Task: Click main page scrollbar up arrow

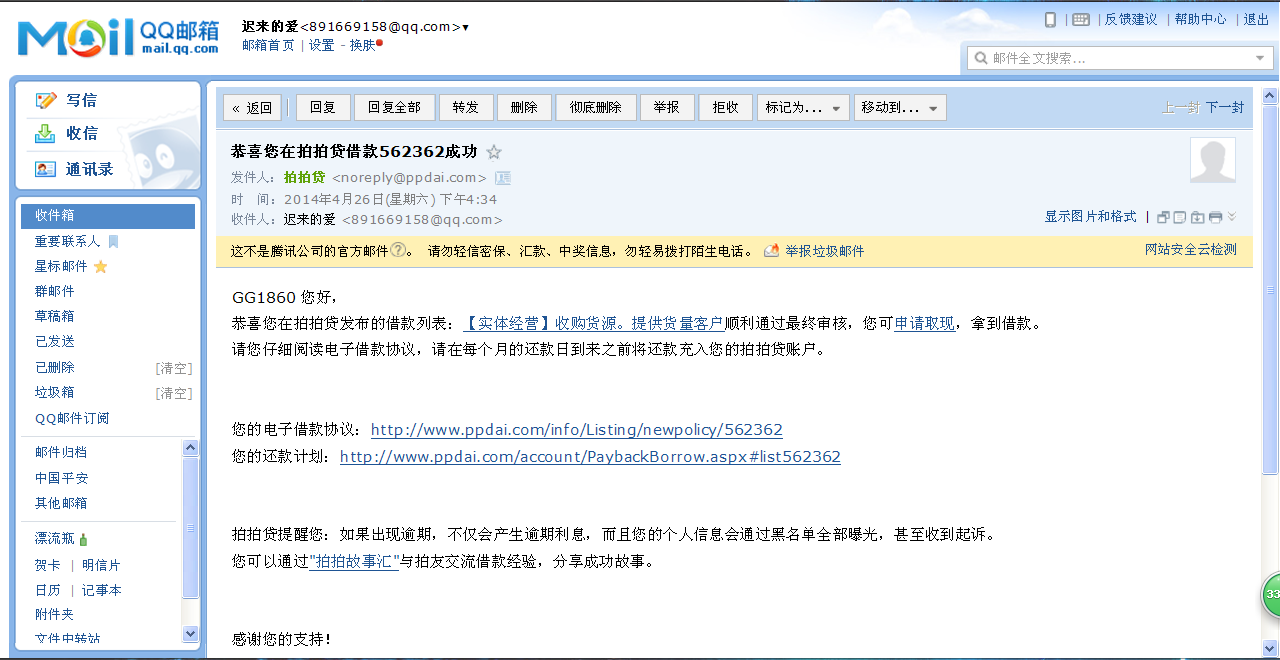Action: [x=1271, y=97]
